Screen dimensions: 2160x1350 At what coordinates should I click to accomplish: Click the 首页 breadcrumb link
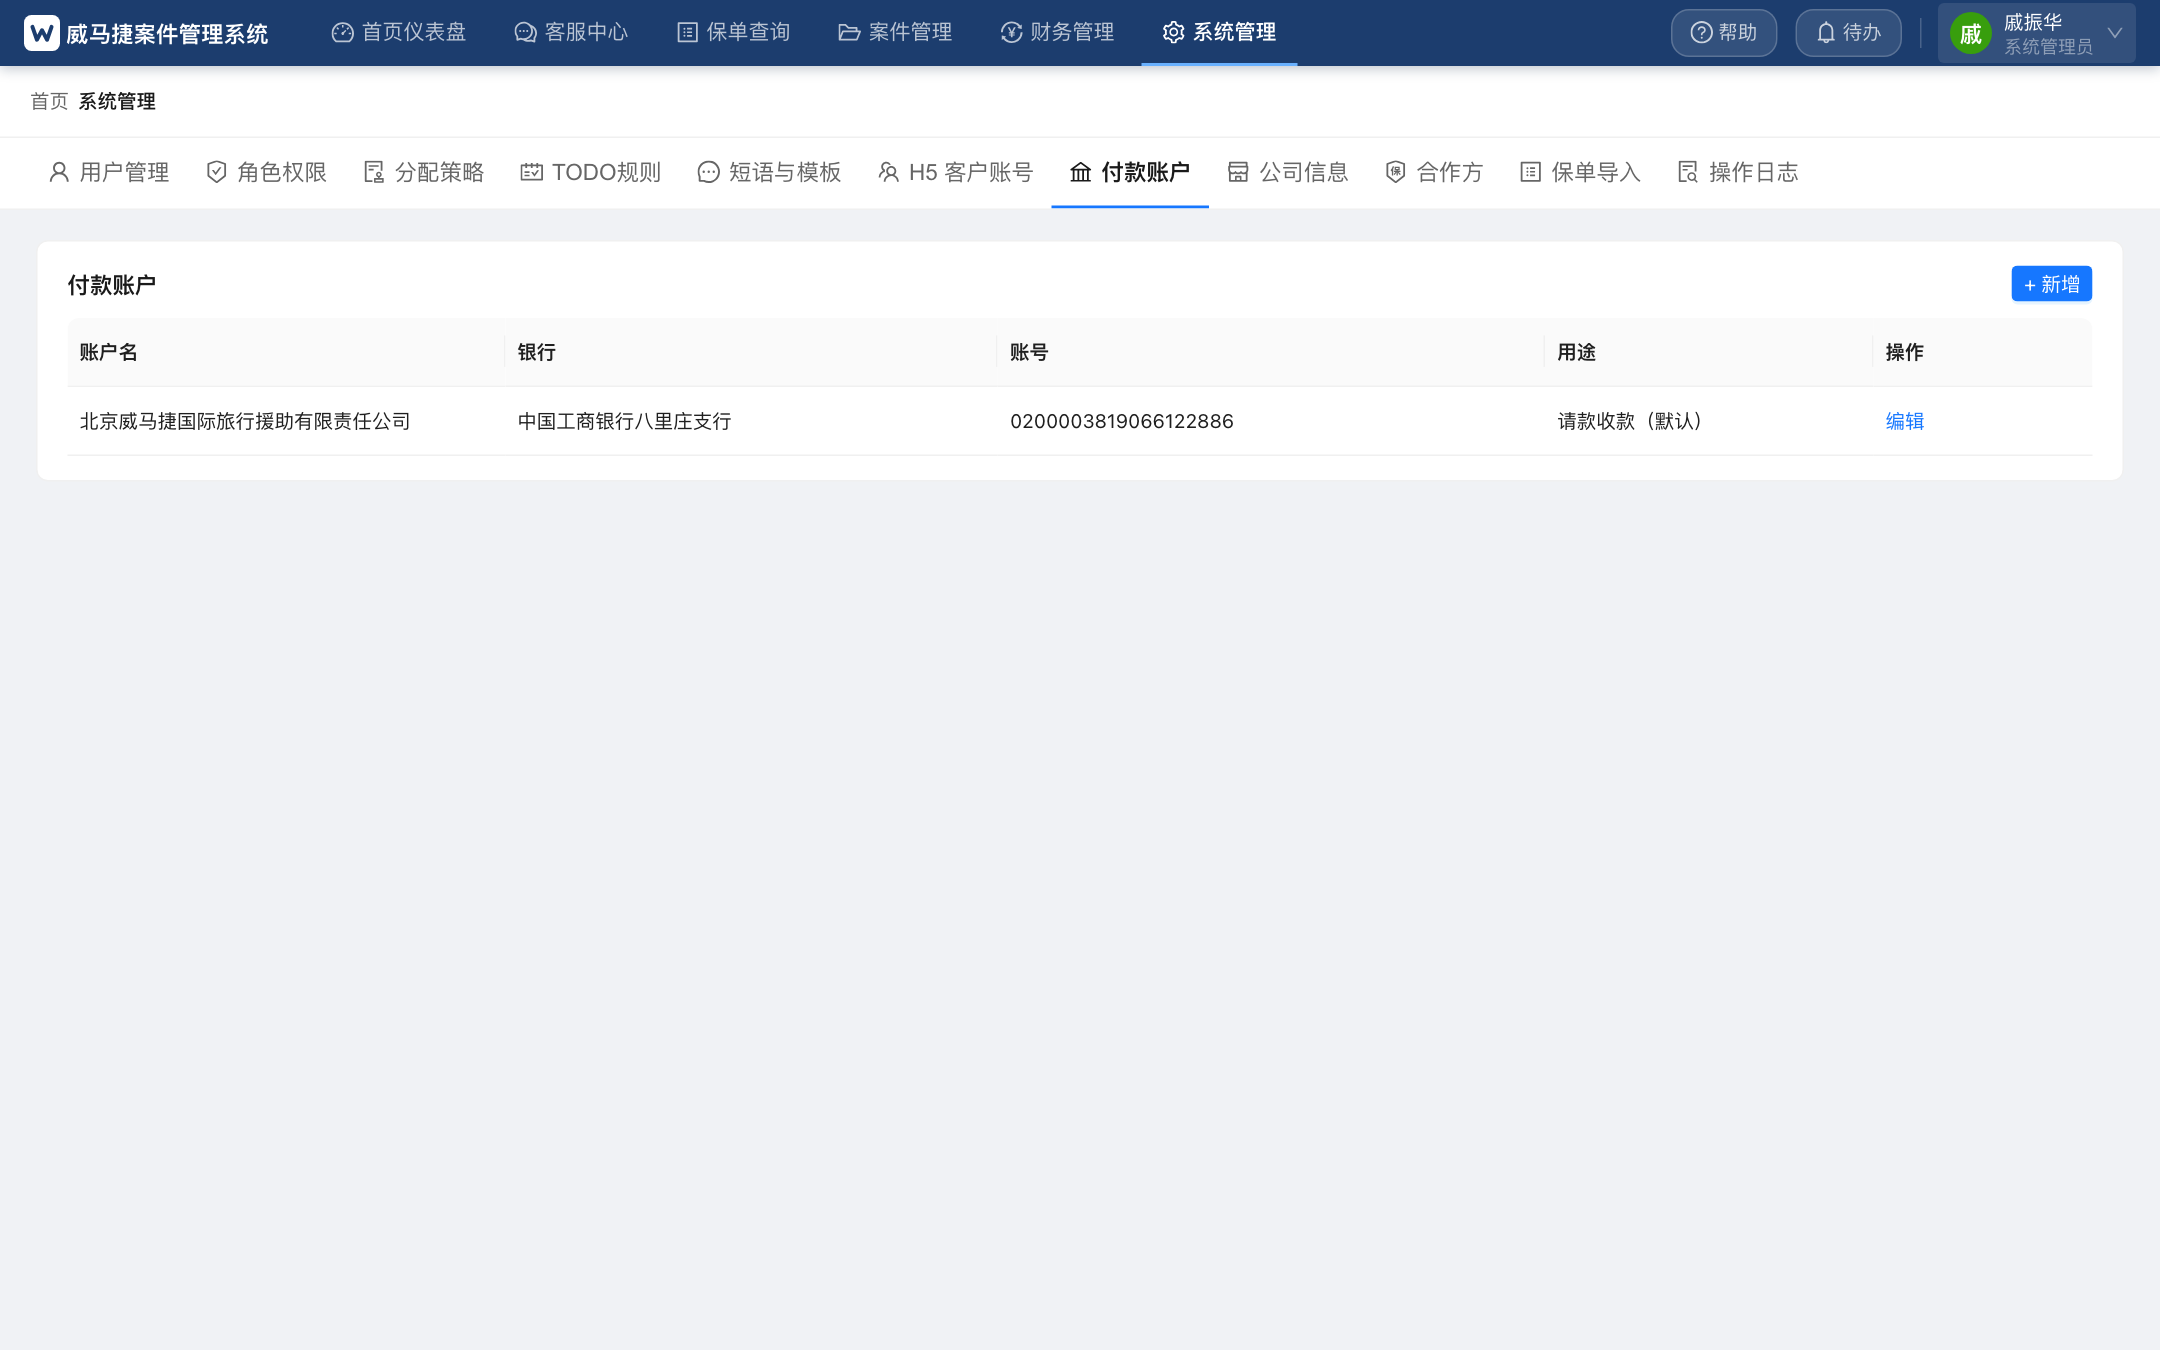point(49,101)
